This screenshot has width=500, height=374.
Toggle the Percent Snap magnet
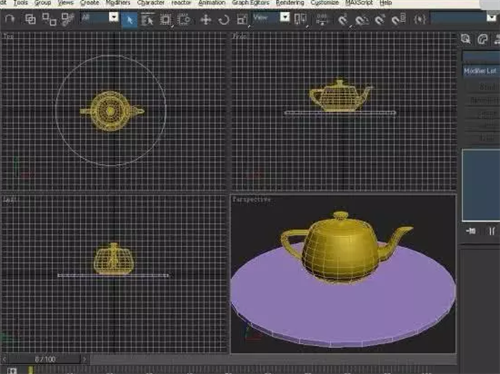380,20
